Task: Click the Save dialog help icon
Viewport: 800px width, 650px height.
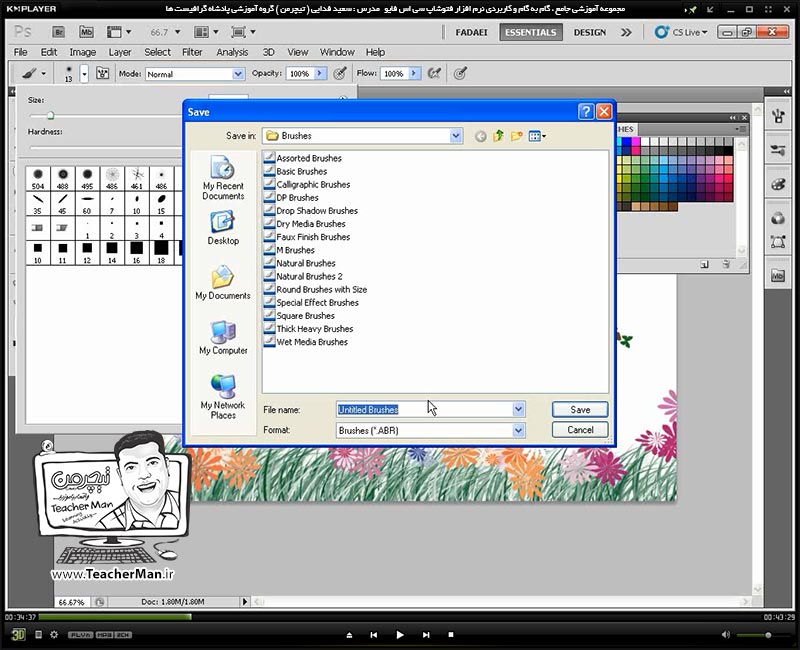Action: (x=586, y=112)
